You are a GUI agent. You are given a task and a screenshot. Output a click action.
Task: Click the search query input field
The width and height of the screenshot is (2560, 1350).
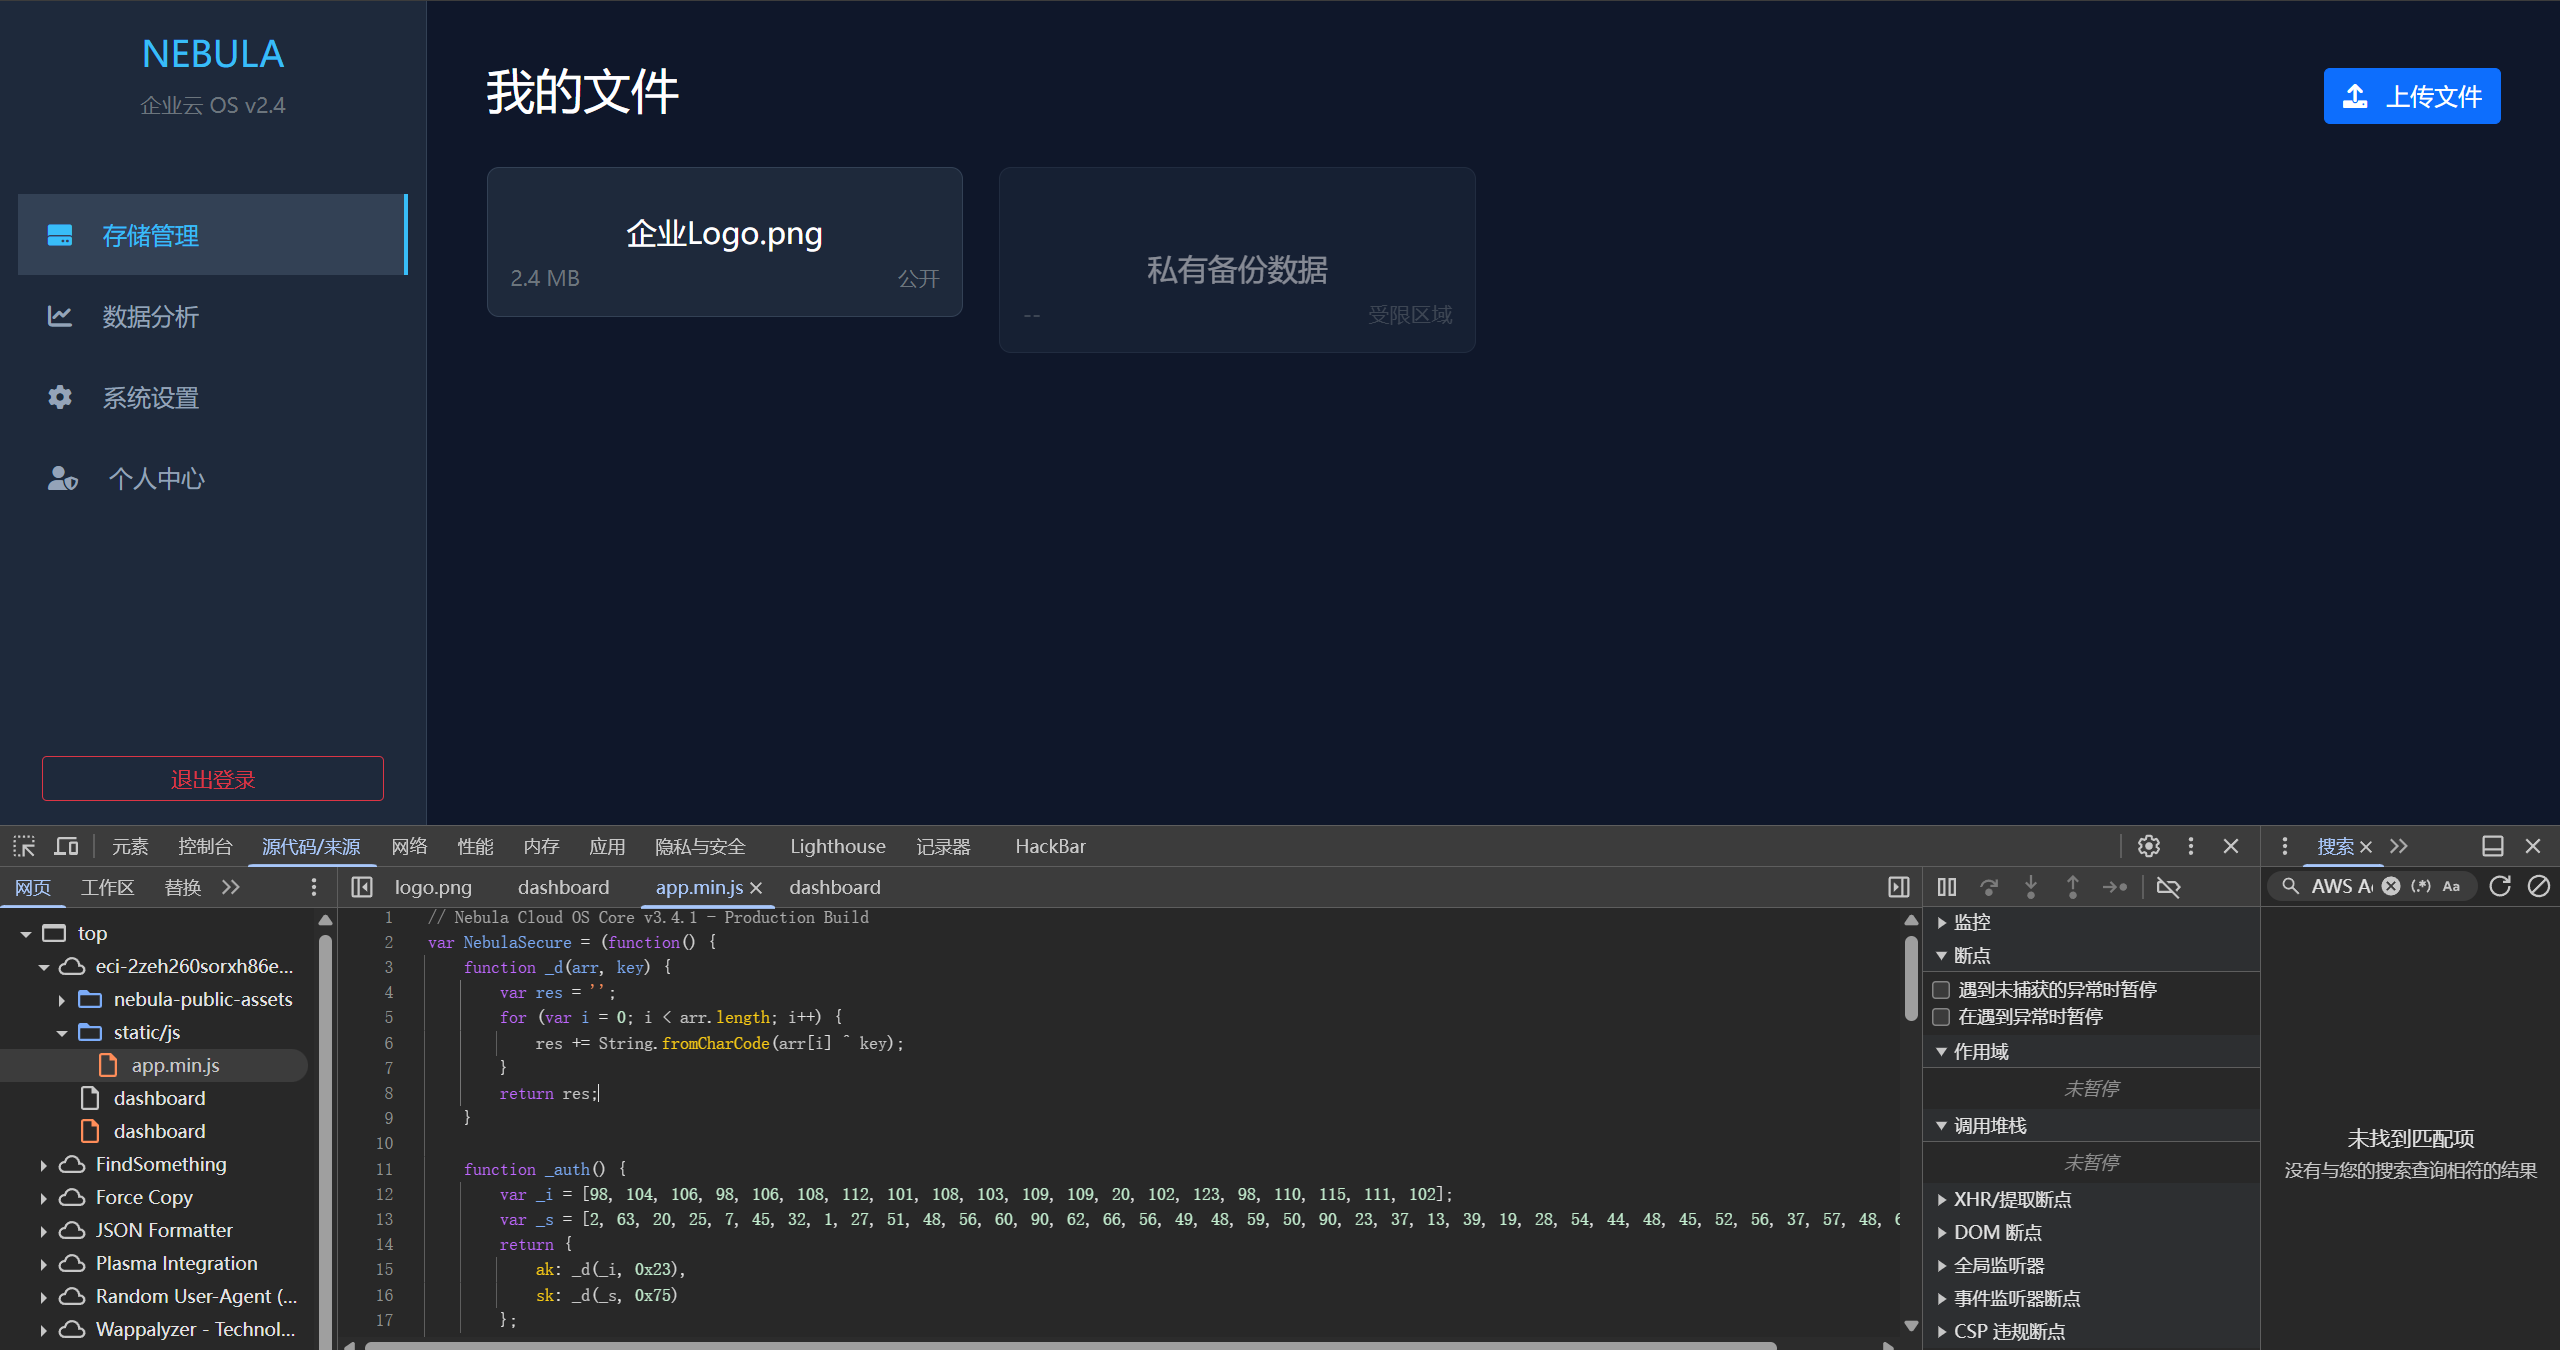tap(2342, 886)
